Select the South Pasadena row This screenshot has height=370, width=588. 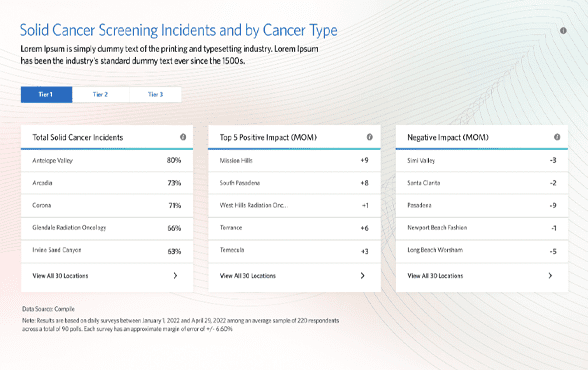pos(294,183)
